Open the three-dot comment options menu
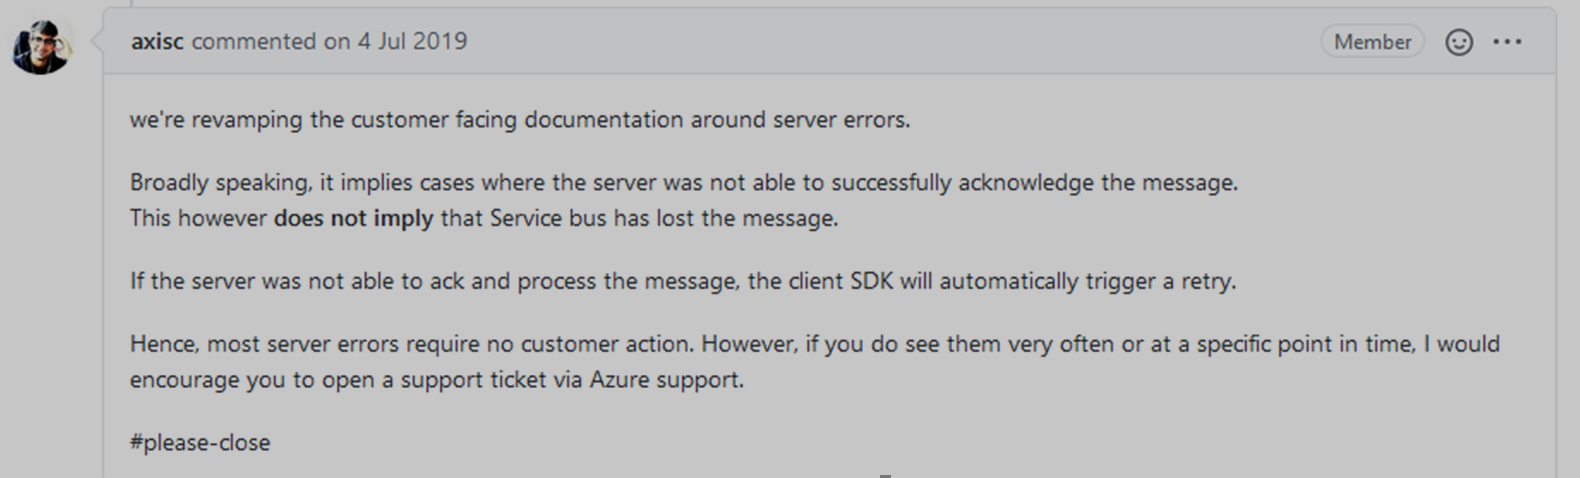Viewport: 1580px width, 478px height. point(1507,42)
